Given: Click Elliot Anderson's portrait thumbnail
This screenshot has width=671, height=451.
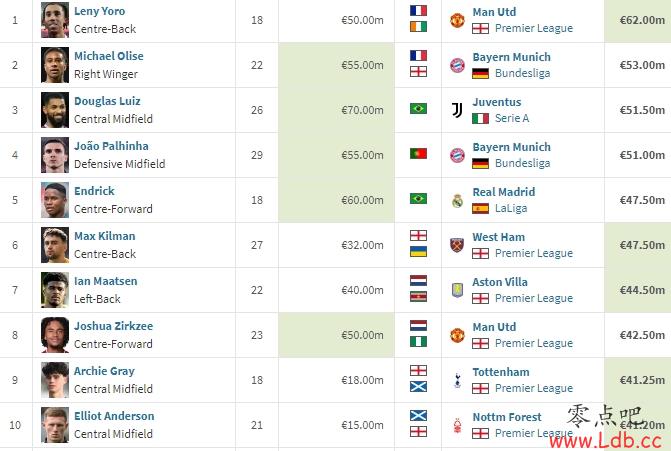Looking at the screenshot, I should point(55,425).
